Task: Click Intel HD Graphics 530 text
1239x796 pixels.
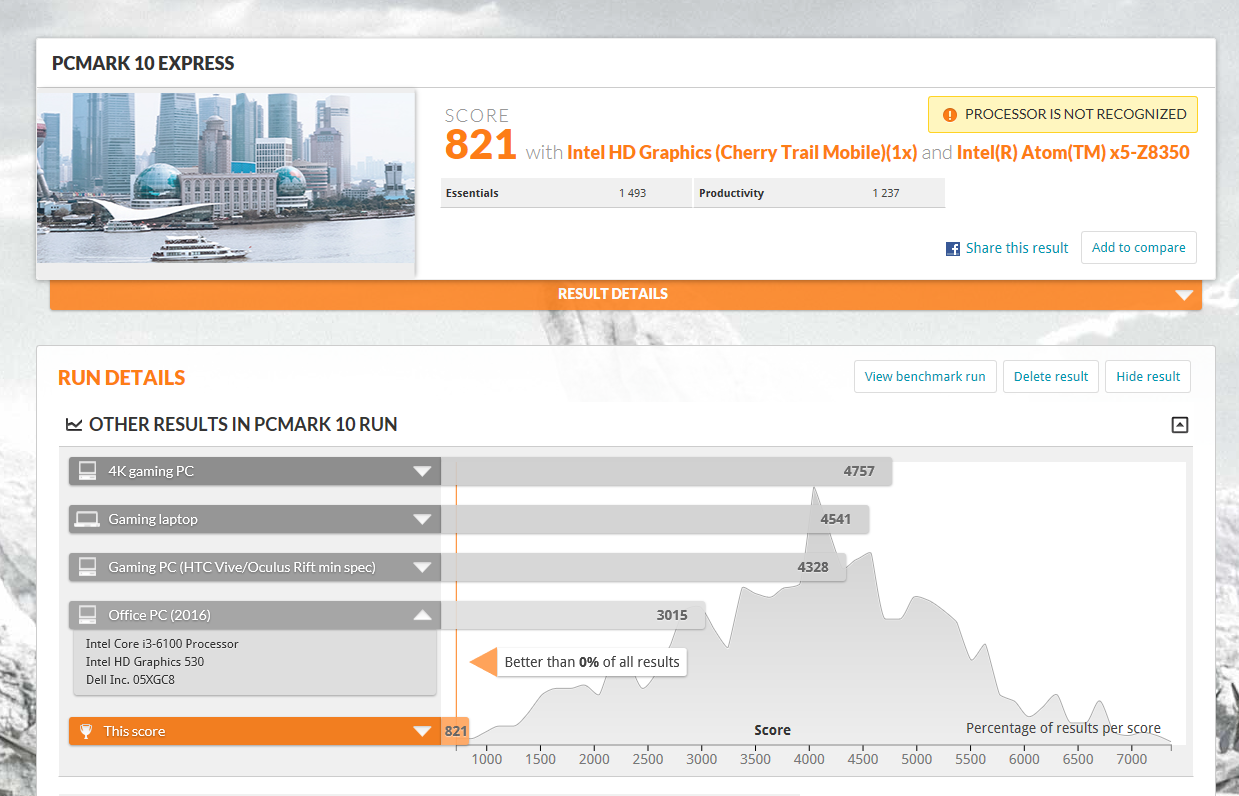Action: pyautogui.click(x=146, y=662)
